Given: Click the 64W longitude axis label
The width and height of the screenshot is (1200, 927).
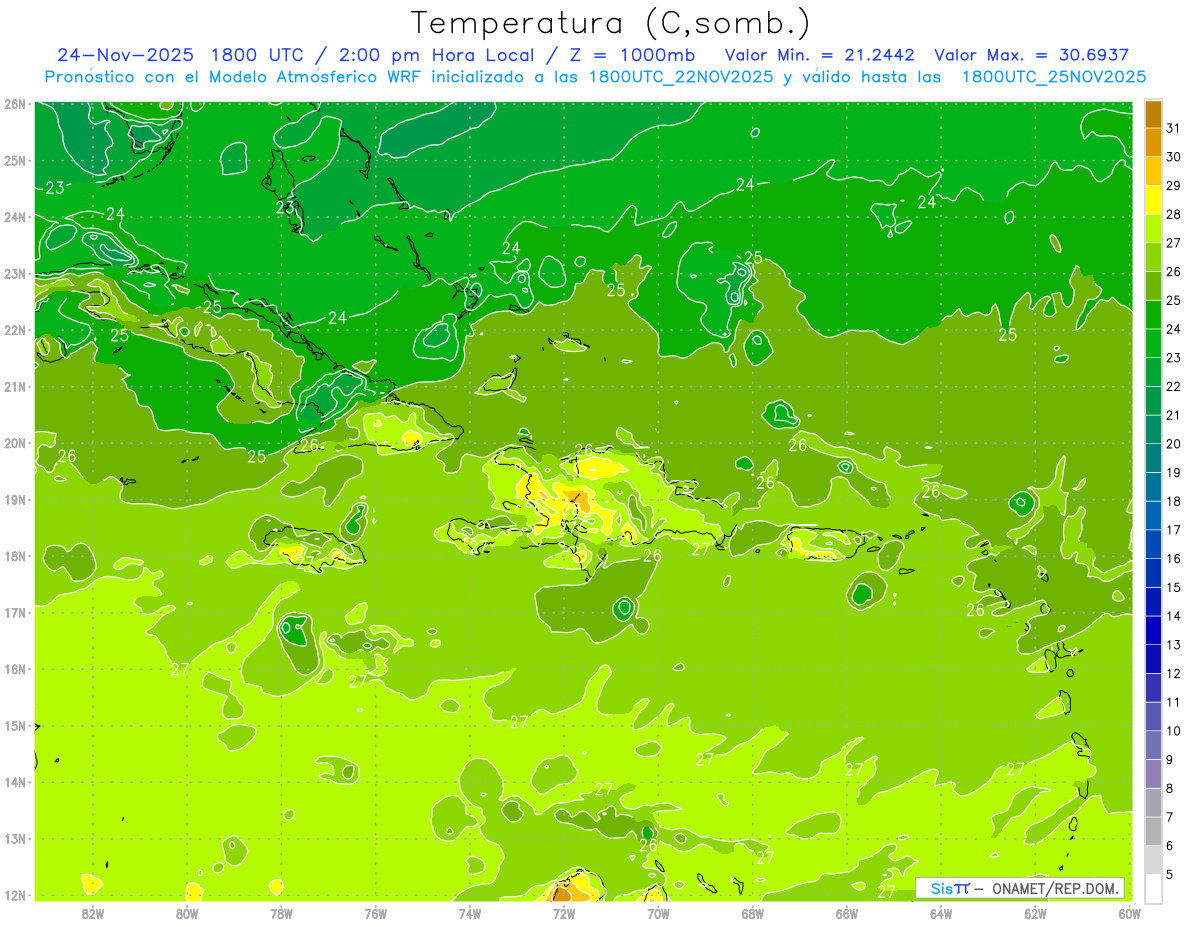Looking at the screenshot, I should click(940, 913).
